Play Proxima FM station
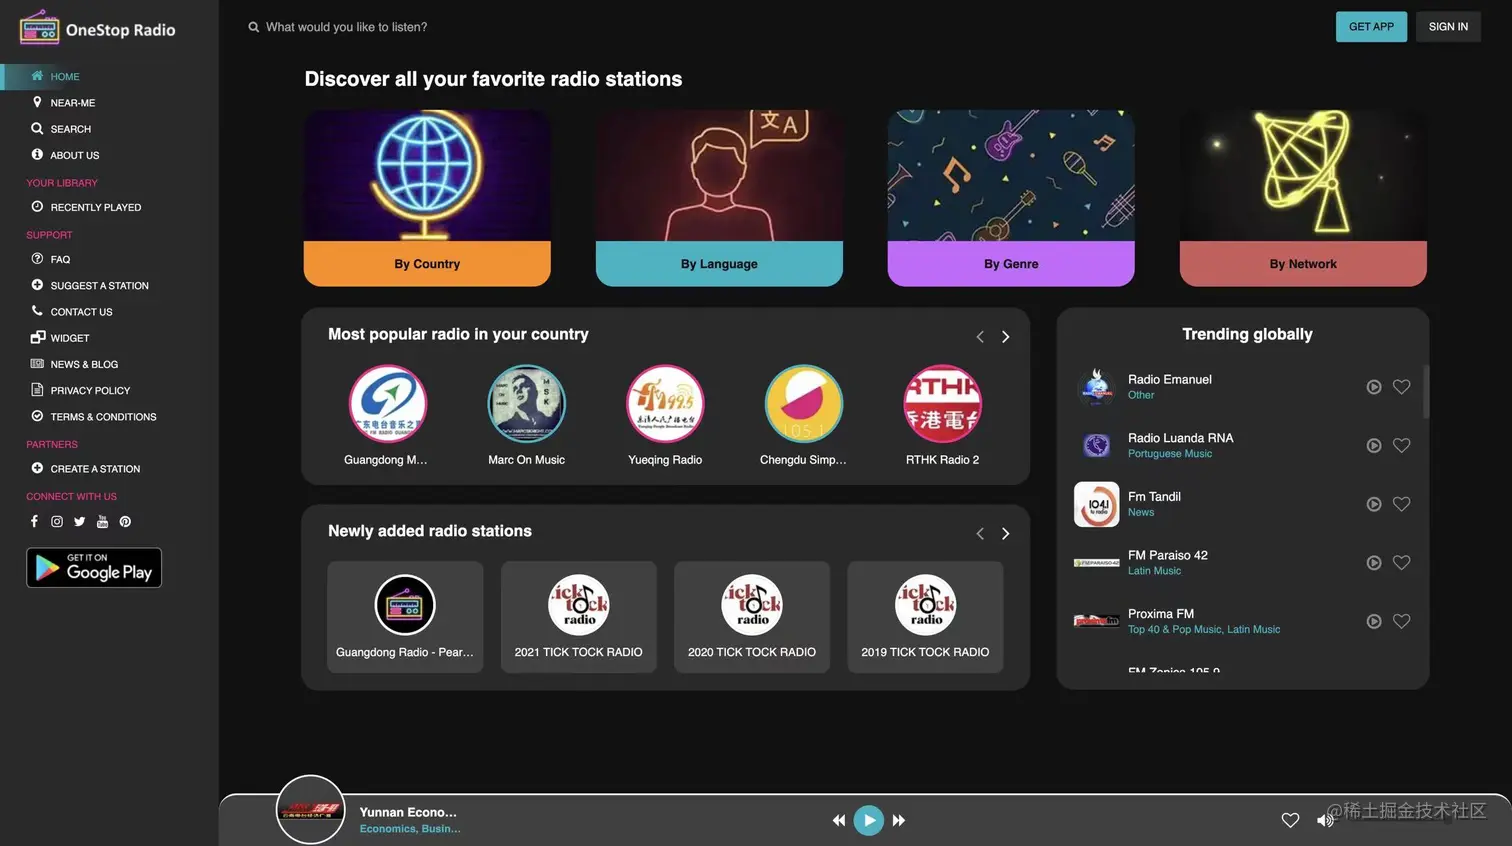 [1374, 621]
